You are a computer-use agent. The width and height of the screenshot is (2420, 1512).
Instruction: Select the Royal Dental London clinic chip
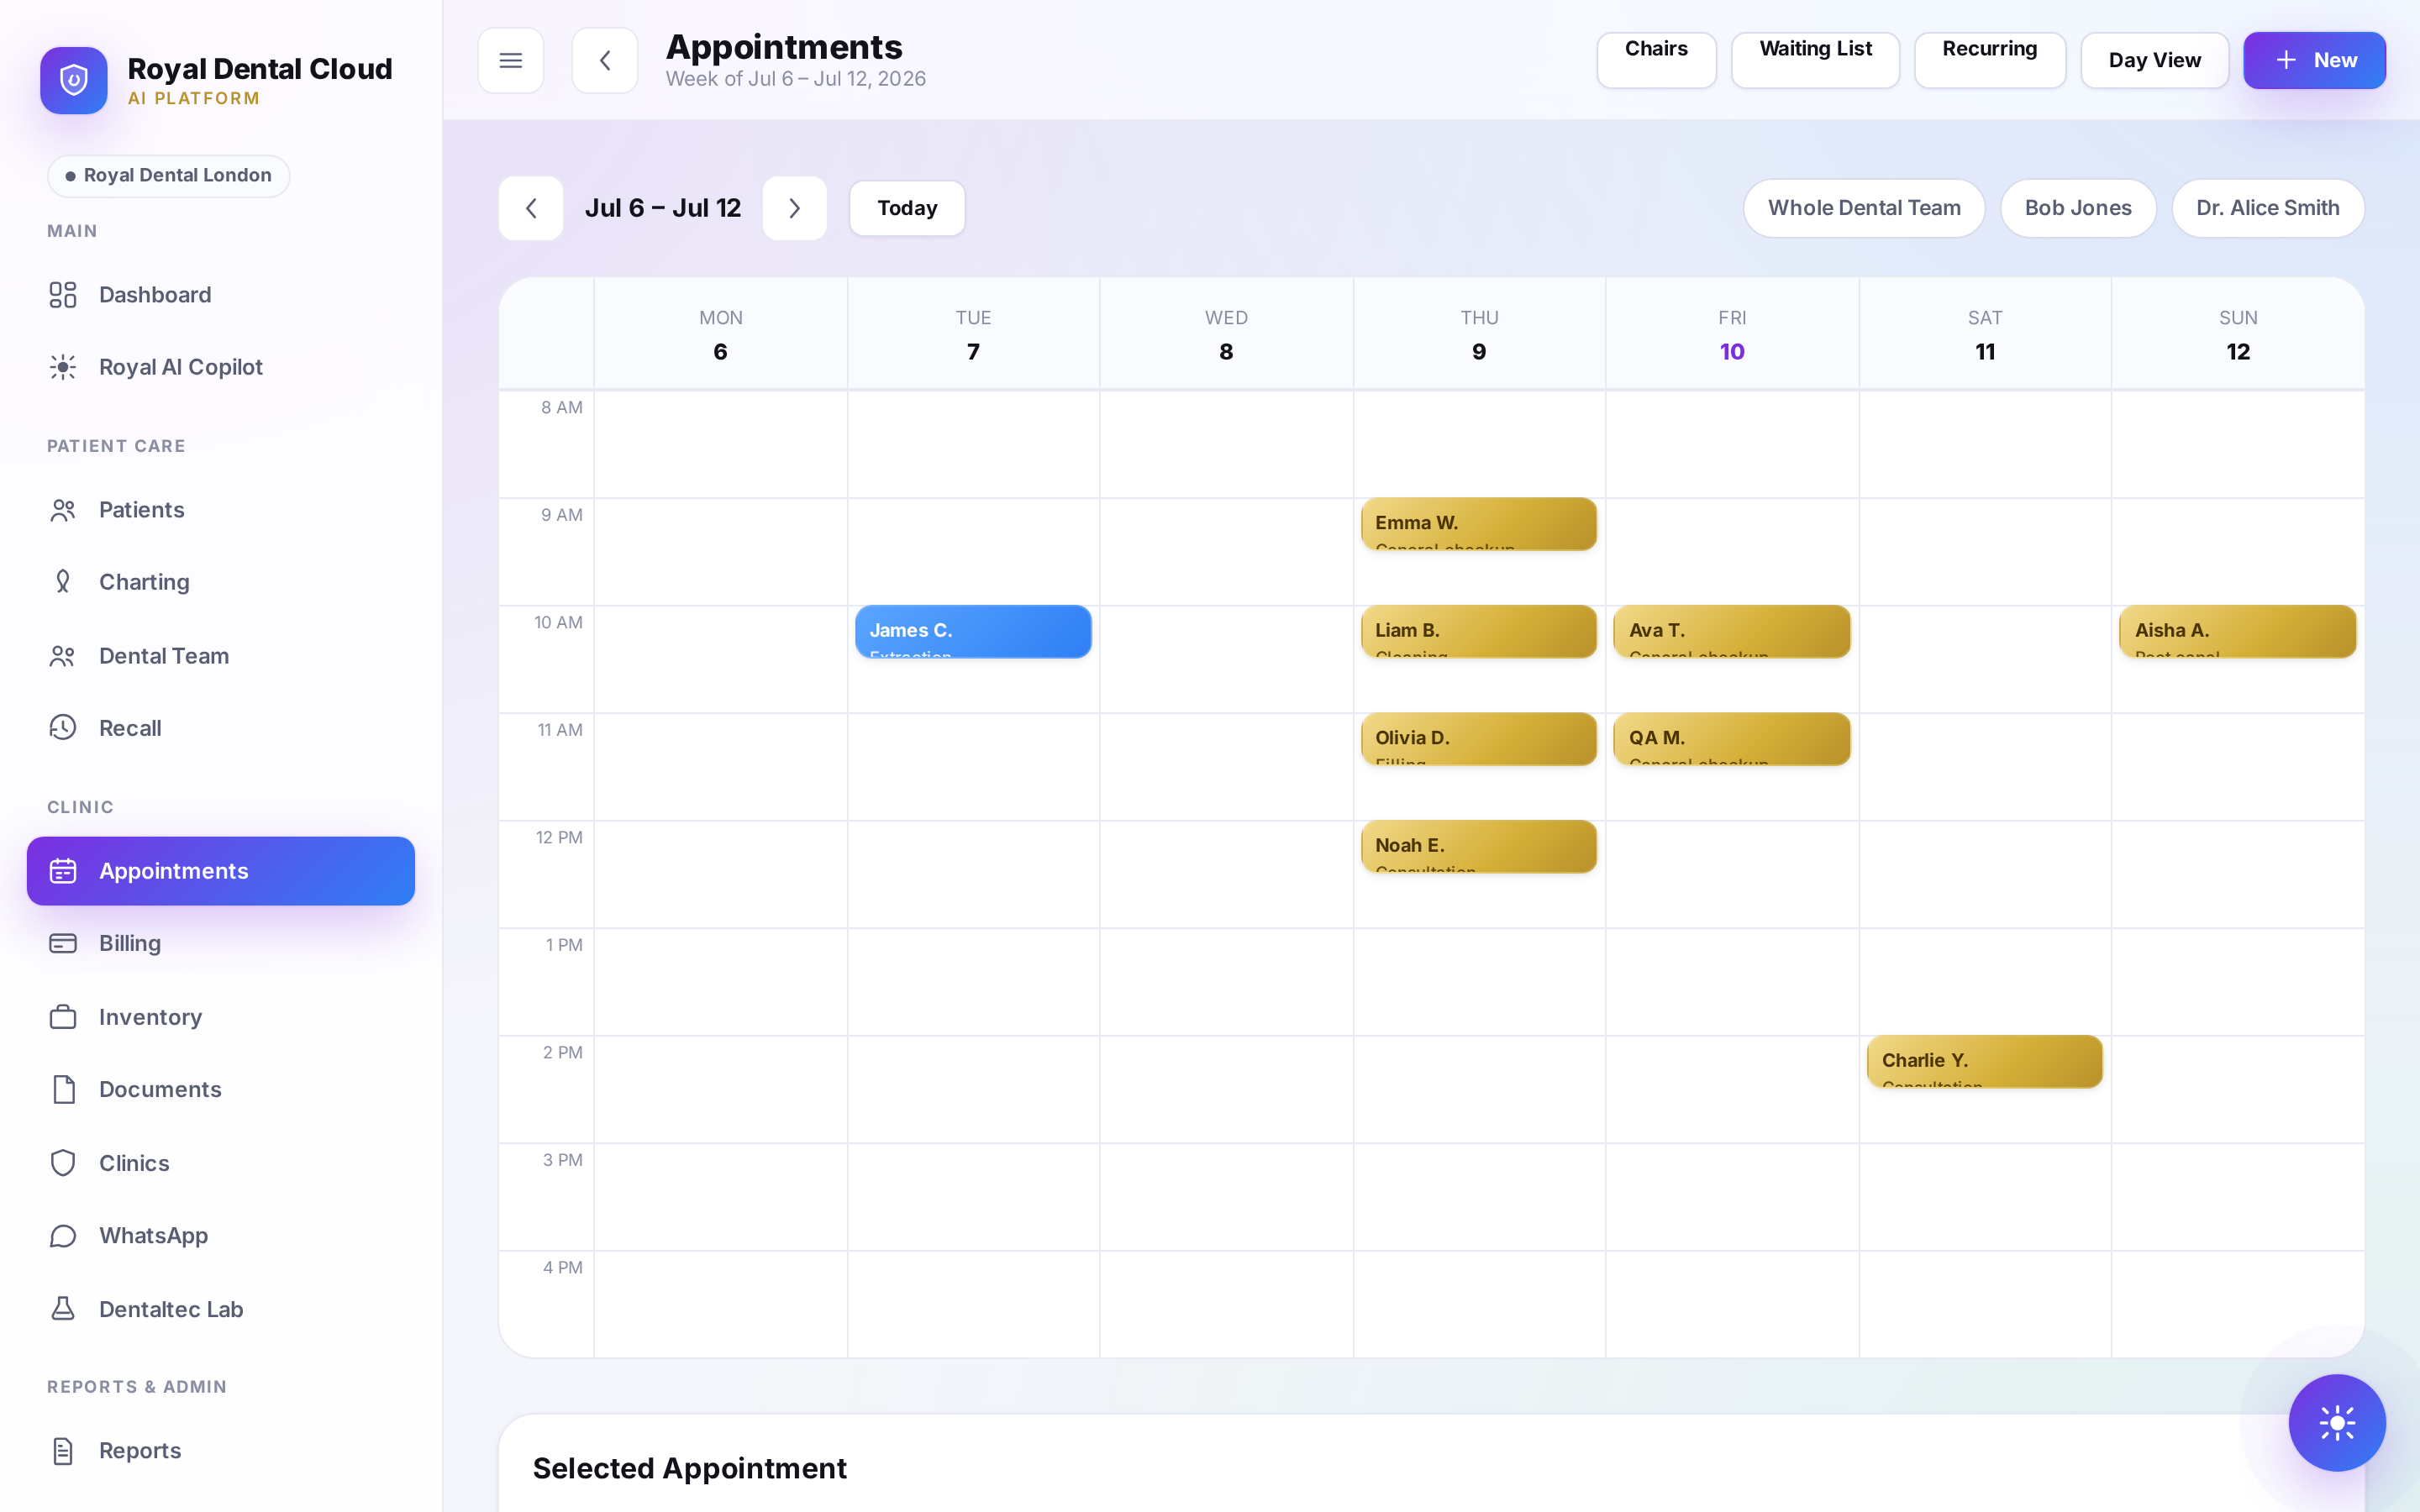[x=168, y=176]
